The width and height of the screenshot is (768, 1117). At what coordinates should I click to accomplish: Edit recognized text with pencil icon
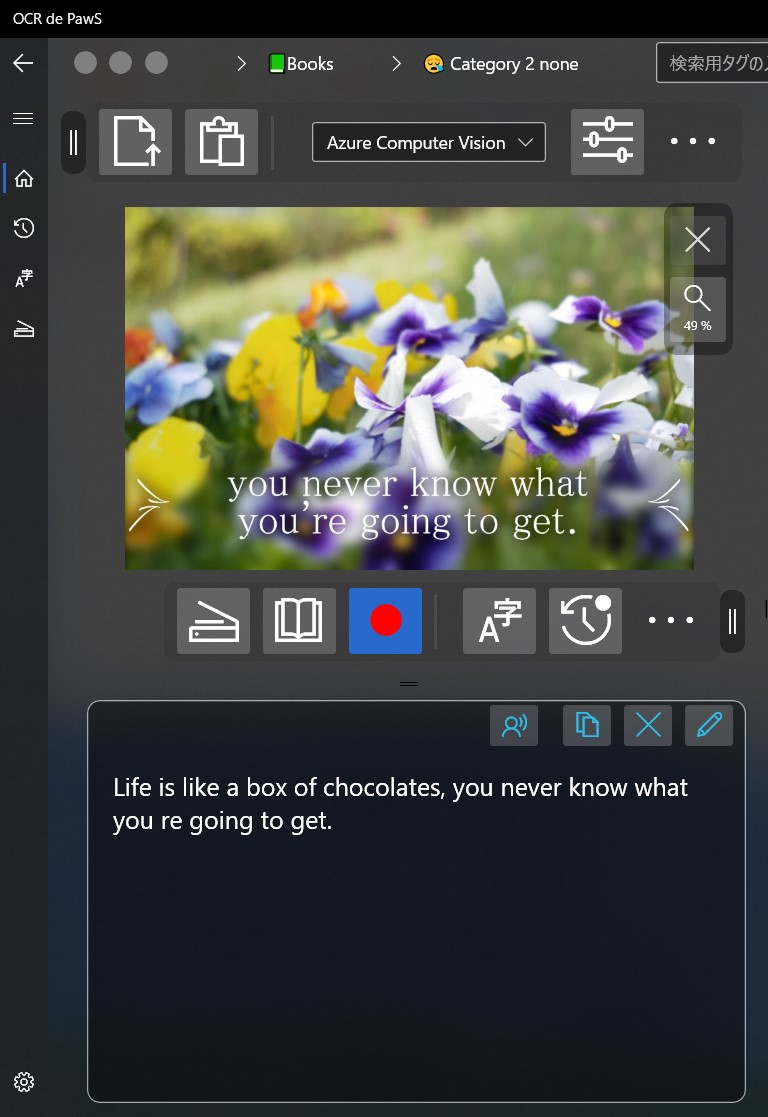point(709,726)
